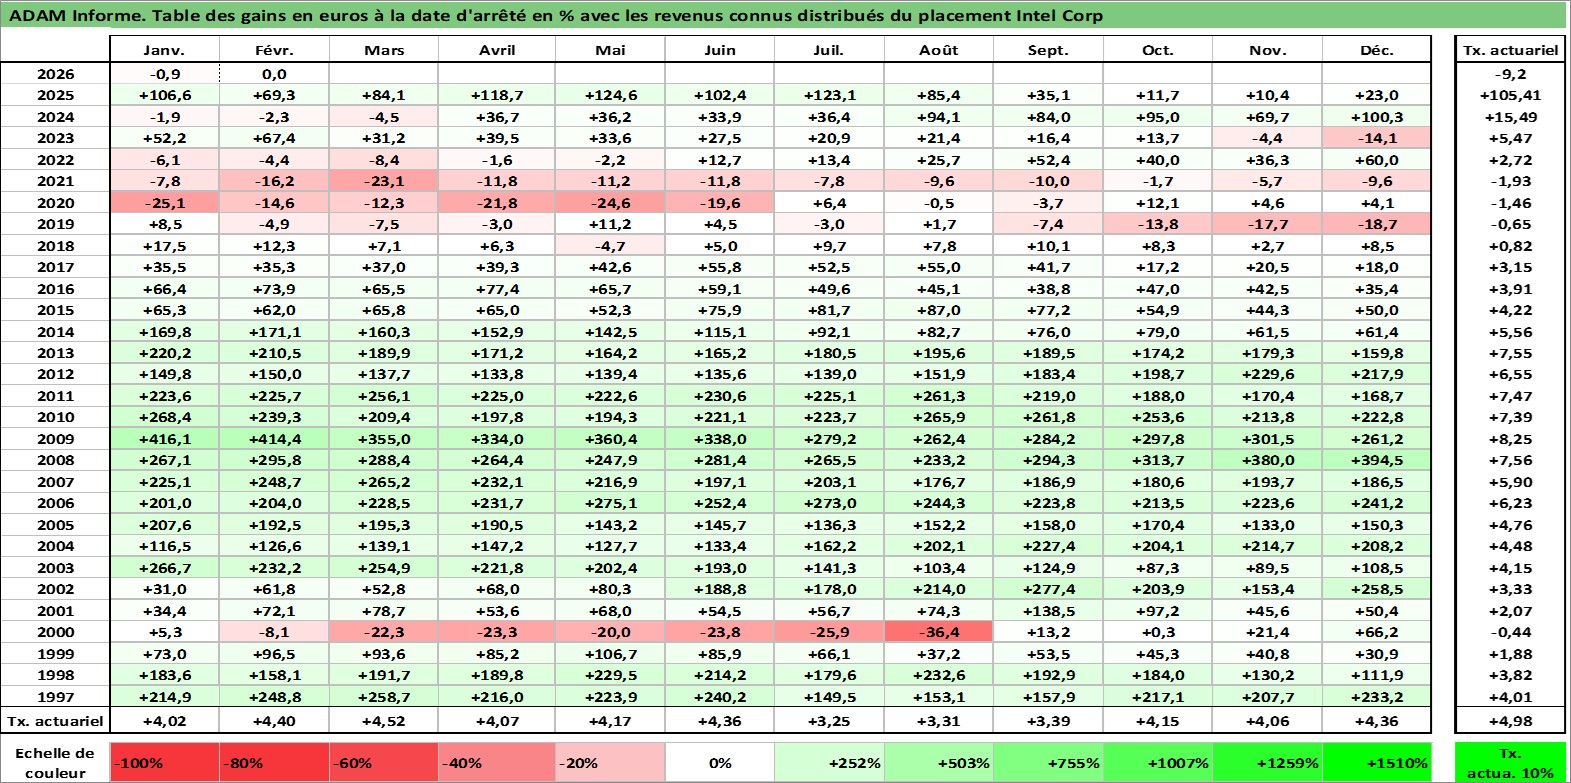Select the +261,3 cell in row 2011
This screenshot has height=783, width=1571.
[x=938, y=396]
